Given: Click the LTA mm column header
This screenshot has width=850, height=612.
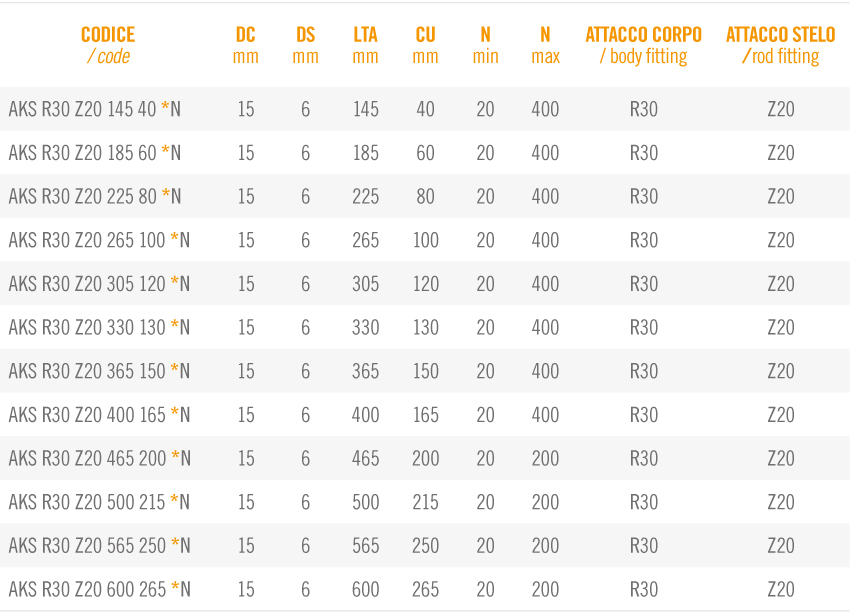Looking at the screenshot, I should [365, 46].
